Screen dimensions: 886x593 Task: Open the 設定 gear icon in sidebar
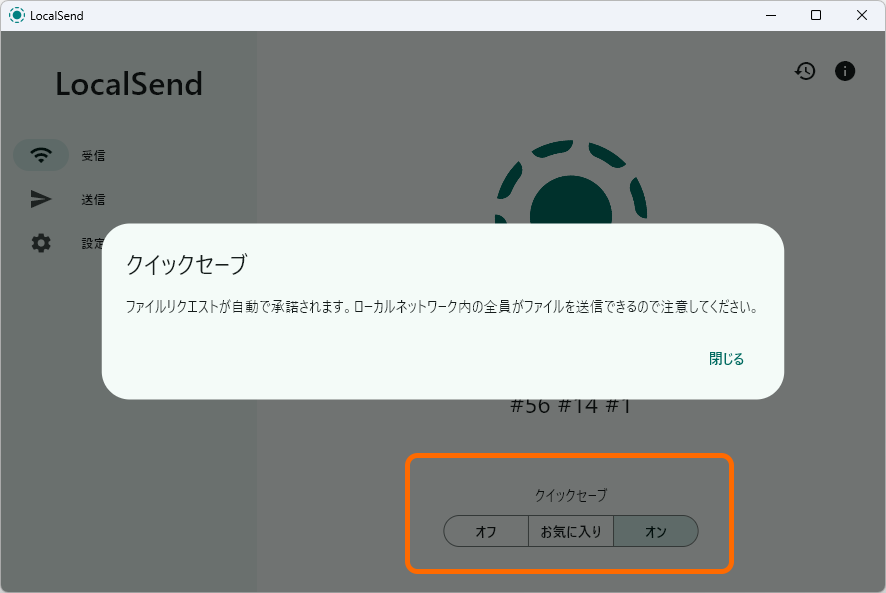(41, 243)
